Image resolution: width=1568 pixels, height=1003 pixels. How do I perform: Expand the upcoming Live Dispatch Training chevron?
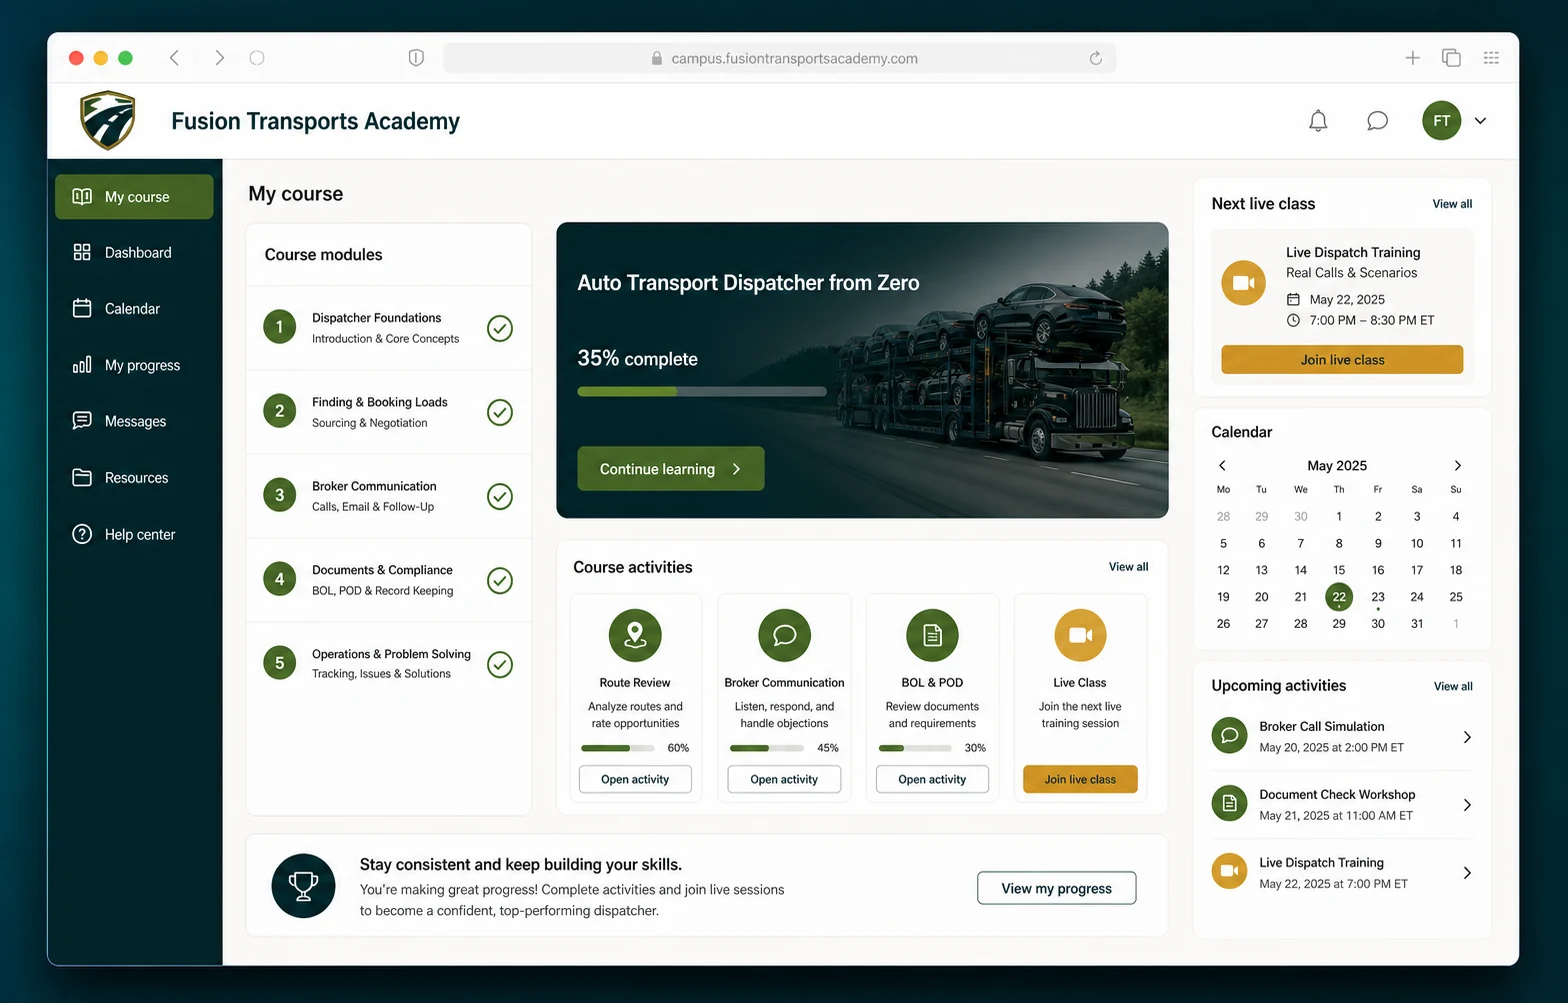(x=1467, y=873)
